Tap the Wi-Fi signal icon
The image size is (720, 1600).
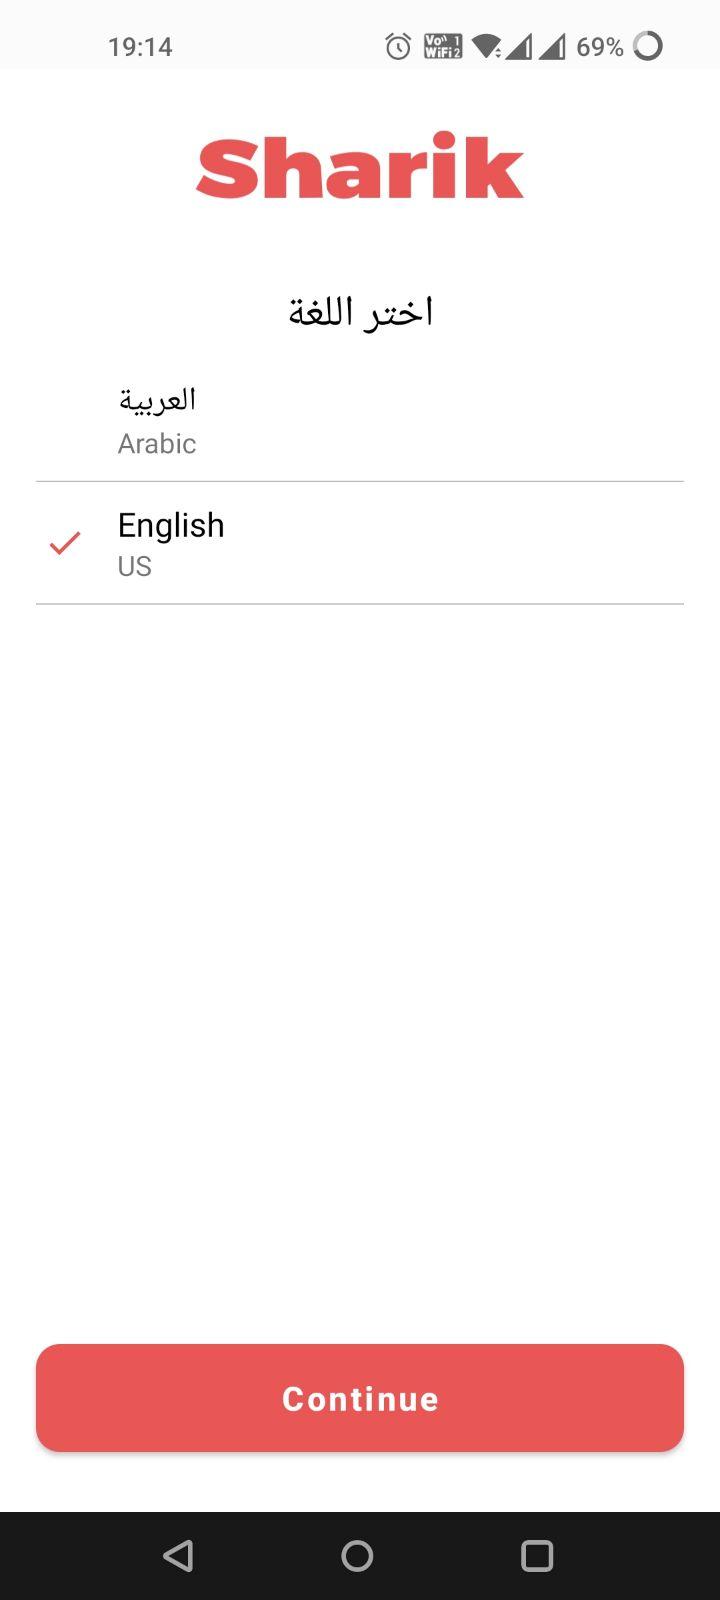[486, 46]
